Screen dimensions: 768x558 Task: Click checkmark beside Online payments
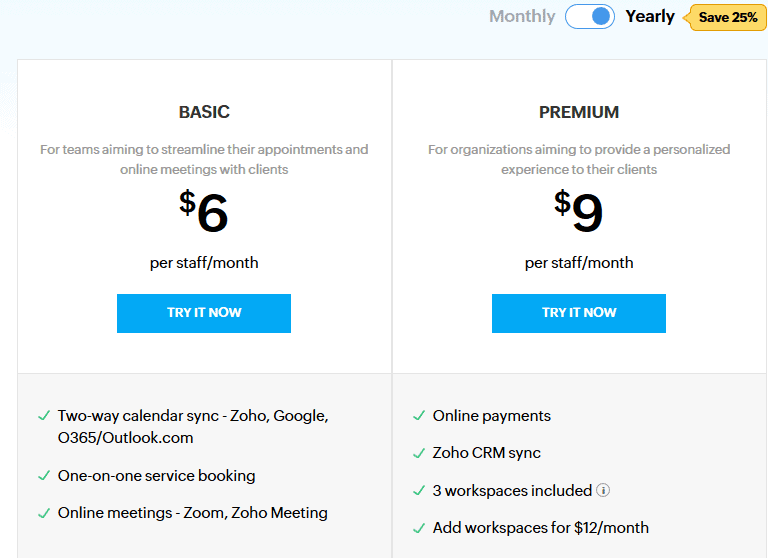(418, 416)
